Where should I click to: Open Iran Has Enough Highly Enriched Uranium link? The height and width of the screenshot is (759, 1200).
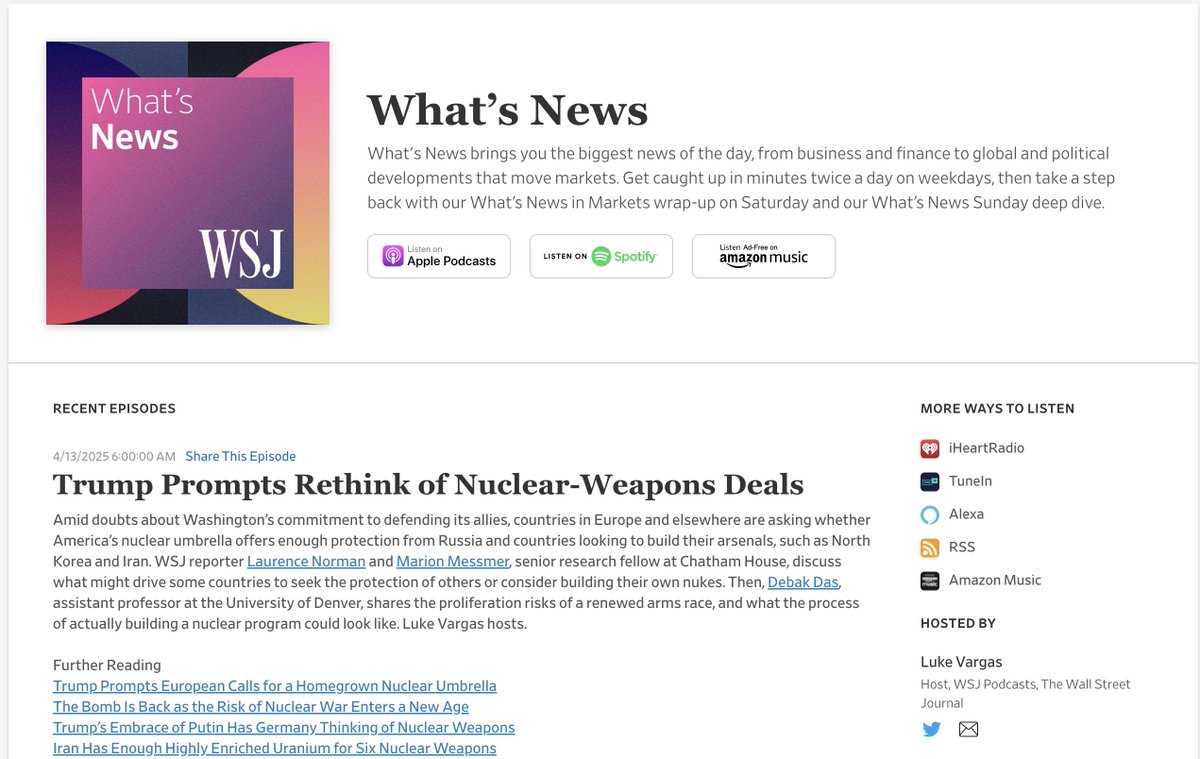pos(275,749)
